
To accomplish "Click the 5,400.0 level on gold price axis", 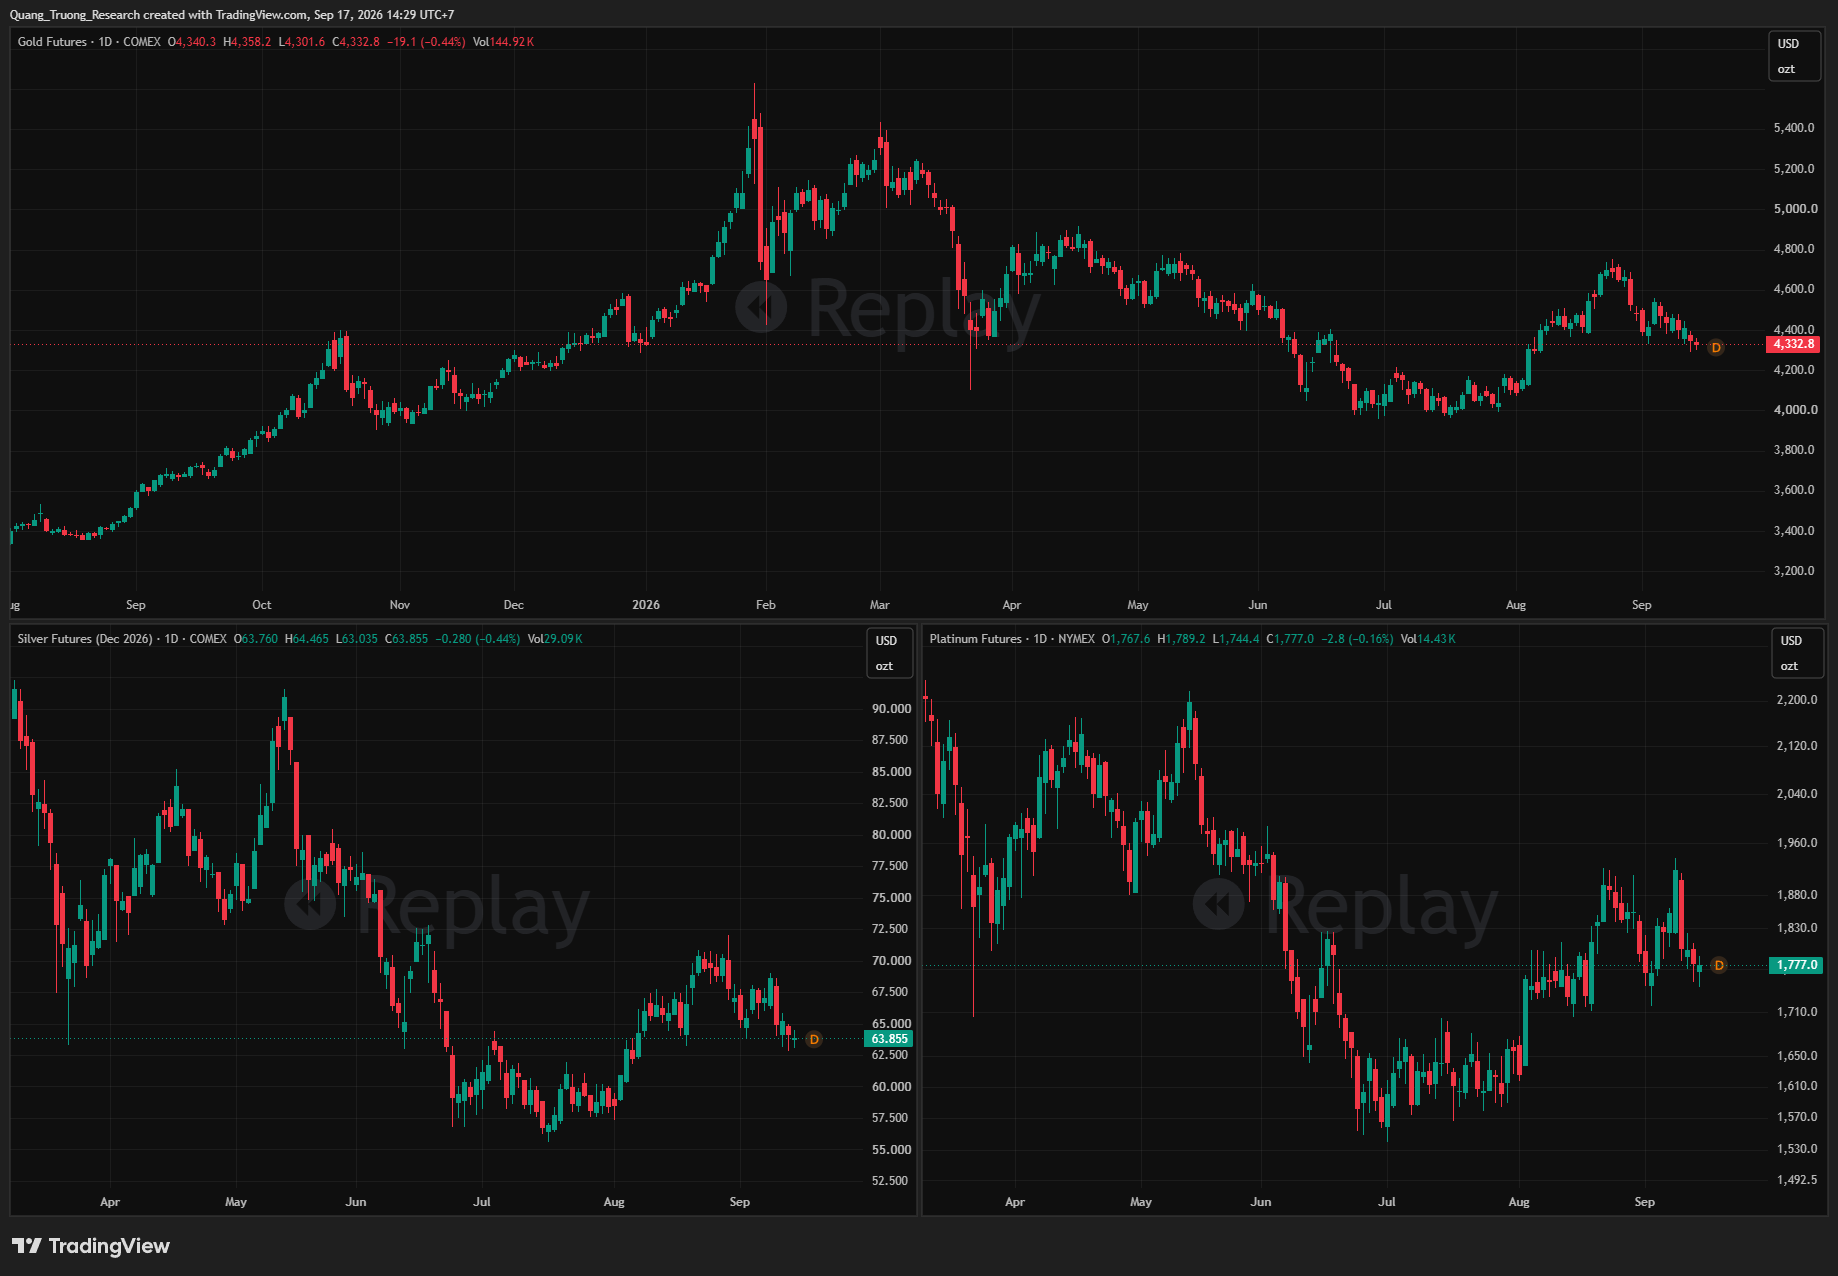I will pyautogui.click(x=1794, y=128).
